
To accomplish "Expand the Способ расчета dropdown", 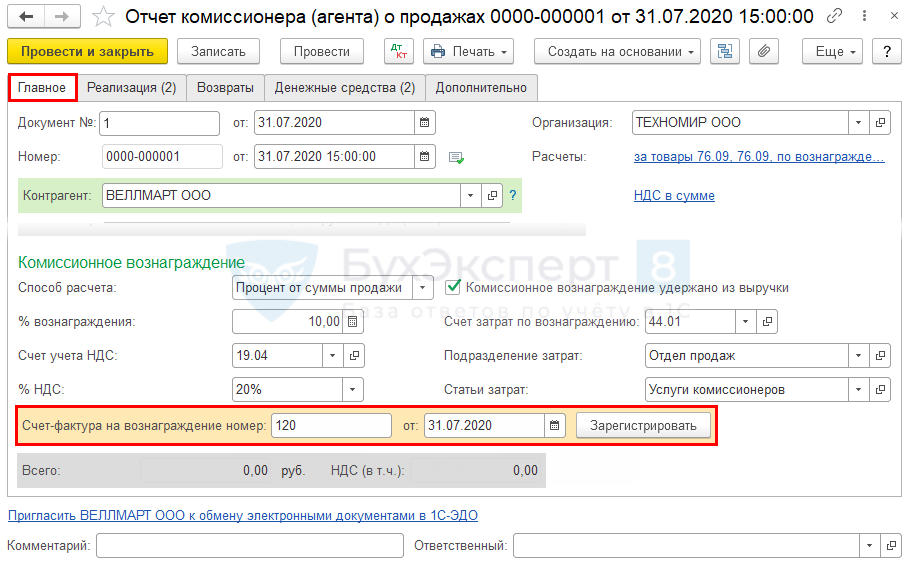I will point(424,288).
